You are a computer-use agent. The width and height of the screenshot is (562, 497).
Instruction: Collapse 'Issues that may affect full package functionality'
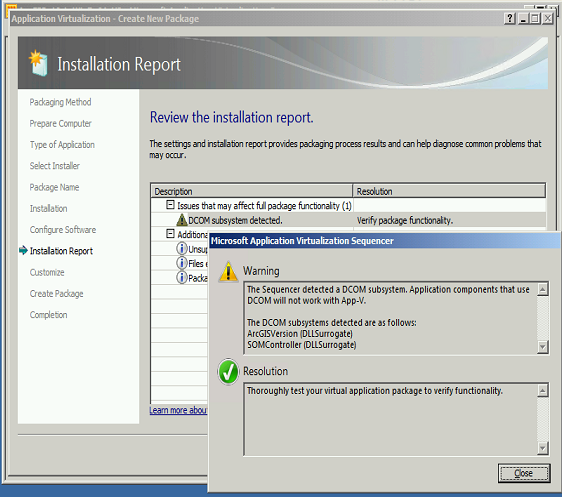point(170,205)
